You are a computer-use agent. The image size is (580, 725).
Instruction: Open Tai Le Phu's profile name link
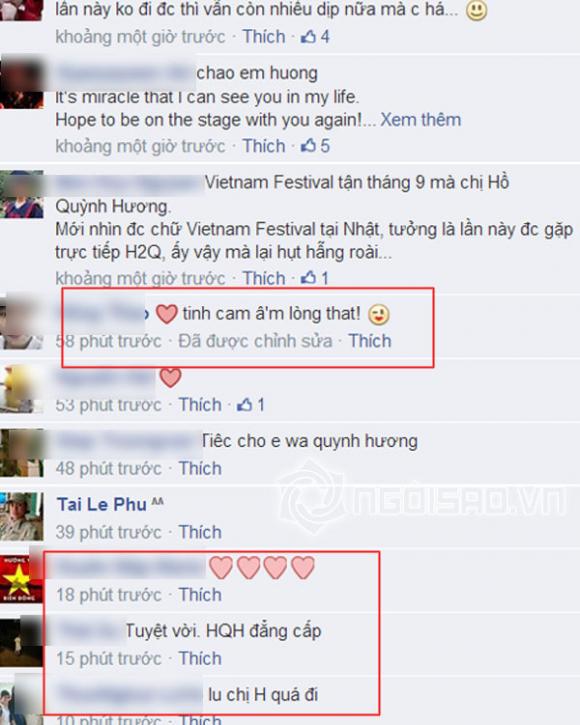(101, 504)
